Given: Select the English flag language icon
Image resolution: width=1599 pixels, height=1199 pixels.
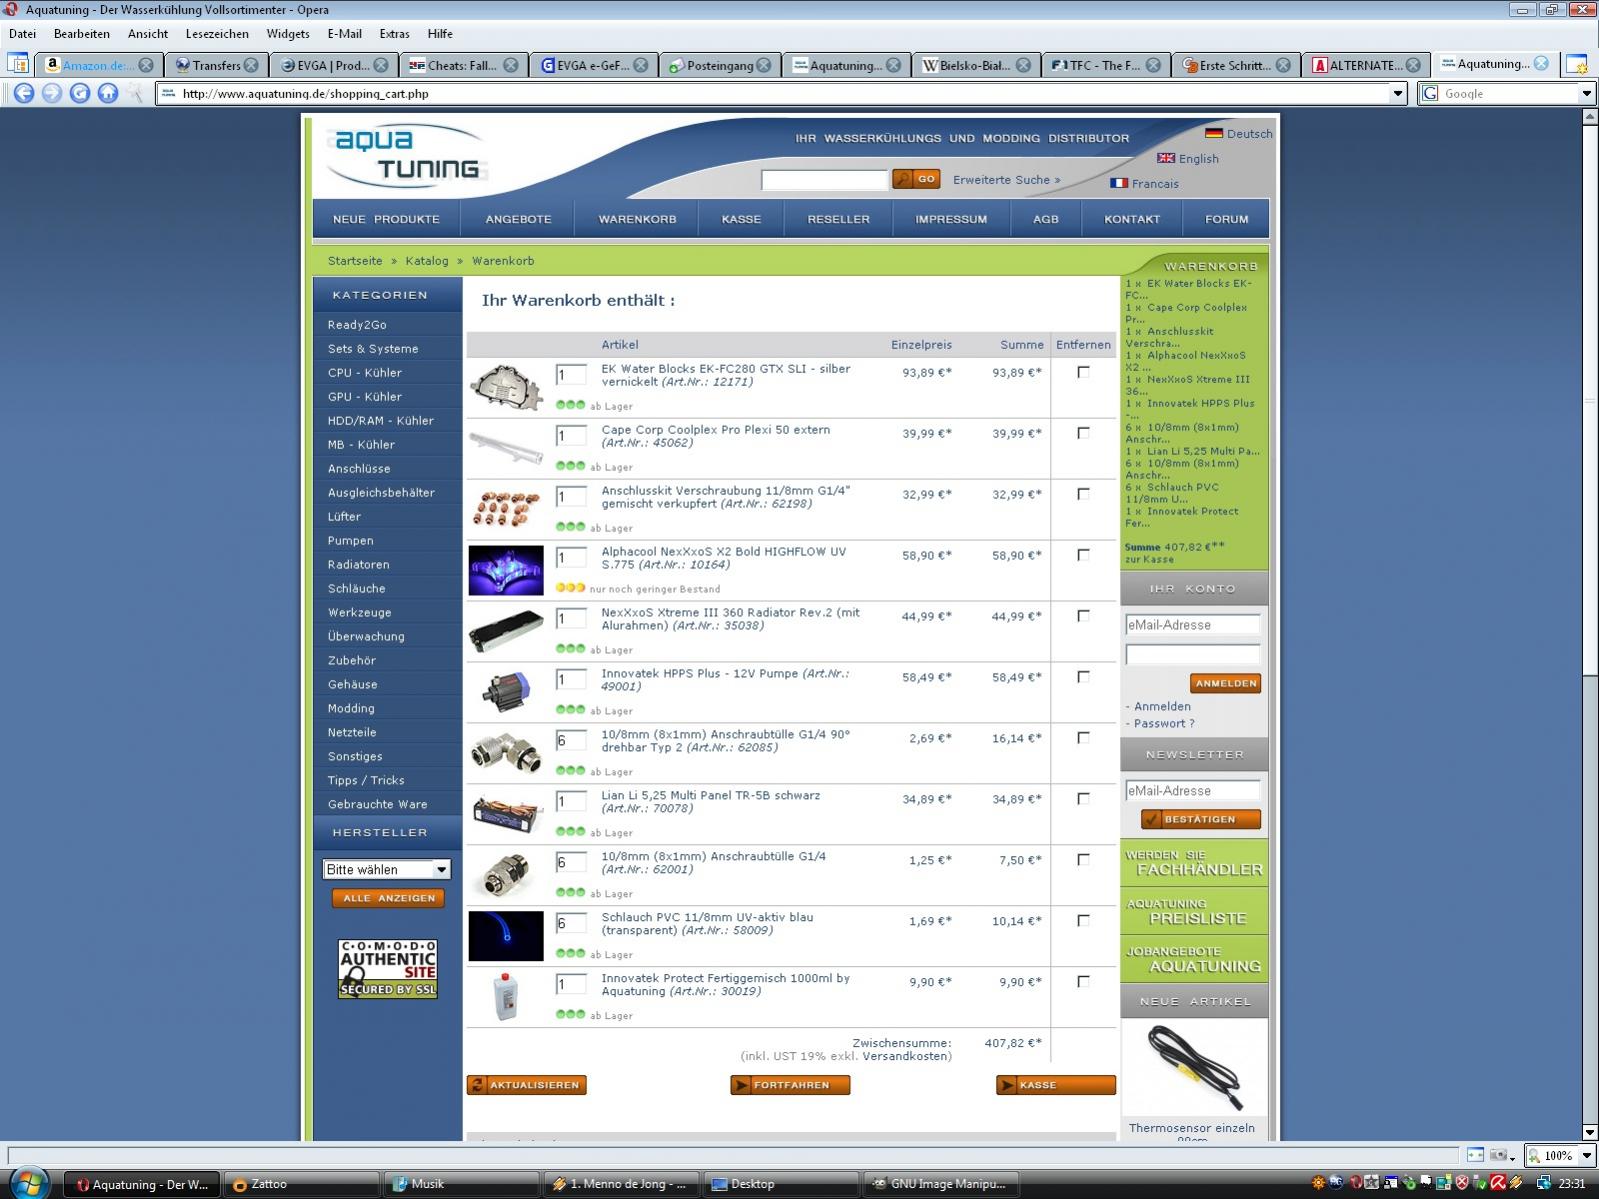Looking at the screenshot, I should [1165, 158].
